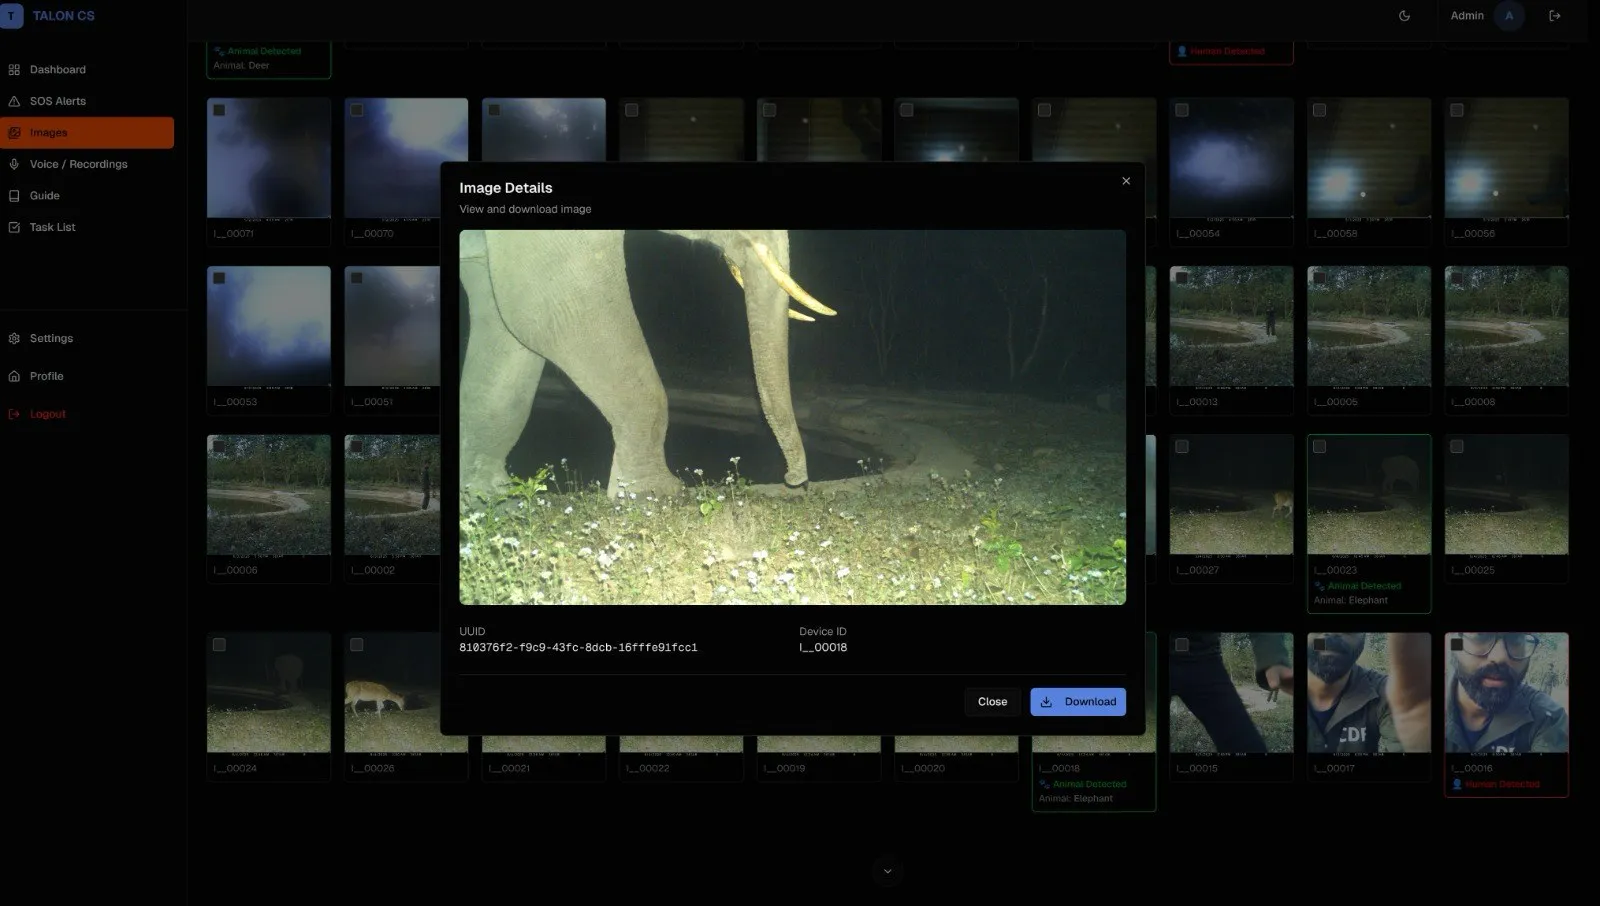Image resolution: width=1600 pixels, height=906 pixels.
Task: Click the 'Animal: Elephant' label under I__00023
Action: (x=1351, y=600)
